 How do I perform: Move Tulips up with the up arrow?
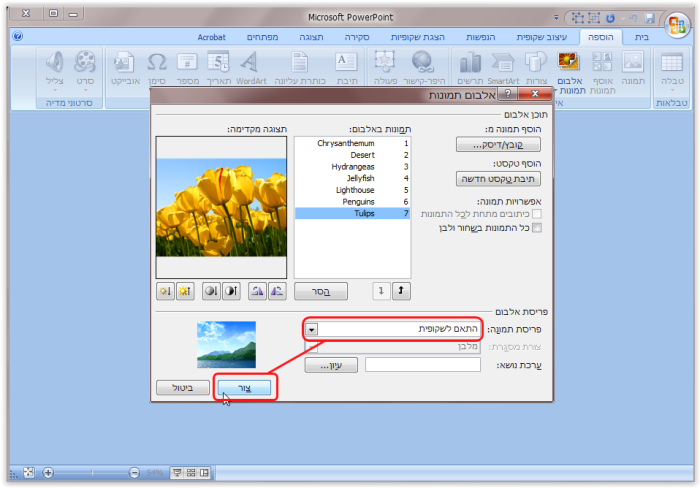click(x=403, y=291)
